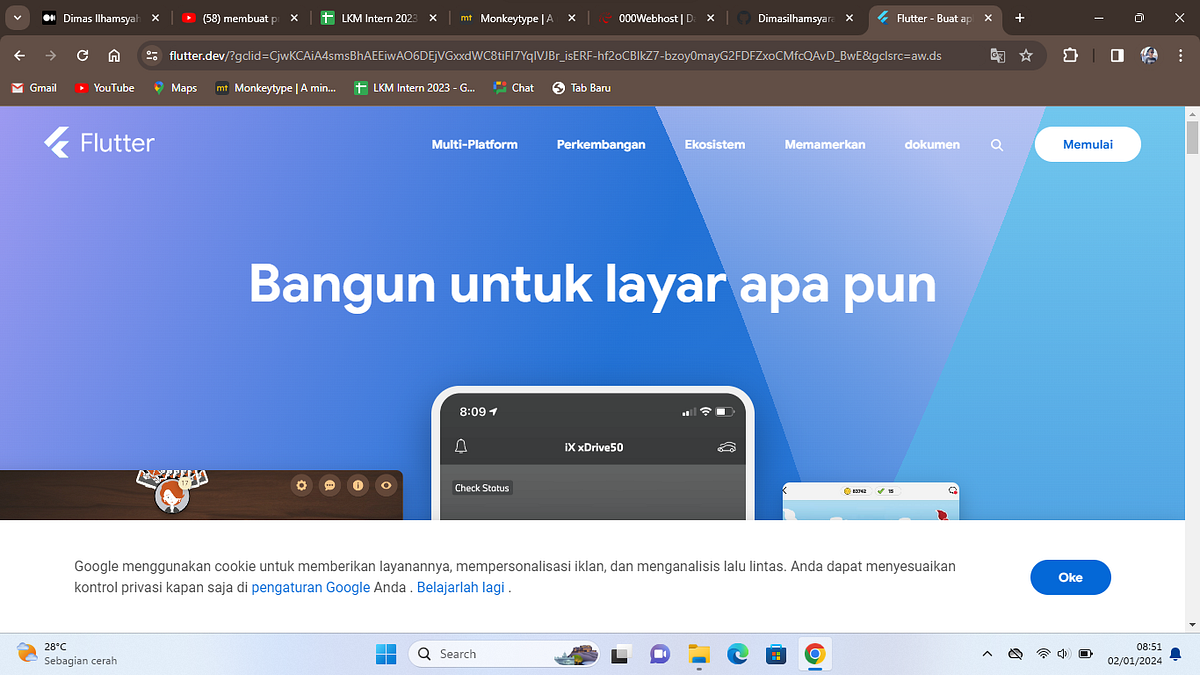Open the Perkembangan menu item
The width and height of the screenshot is (1200, 675).
[601, 144]
